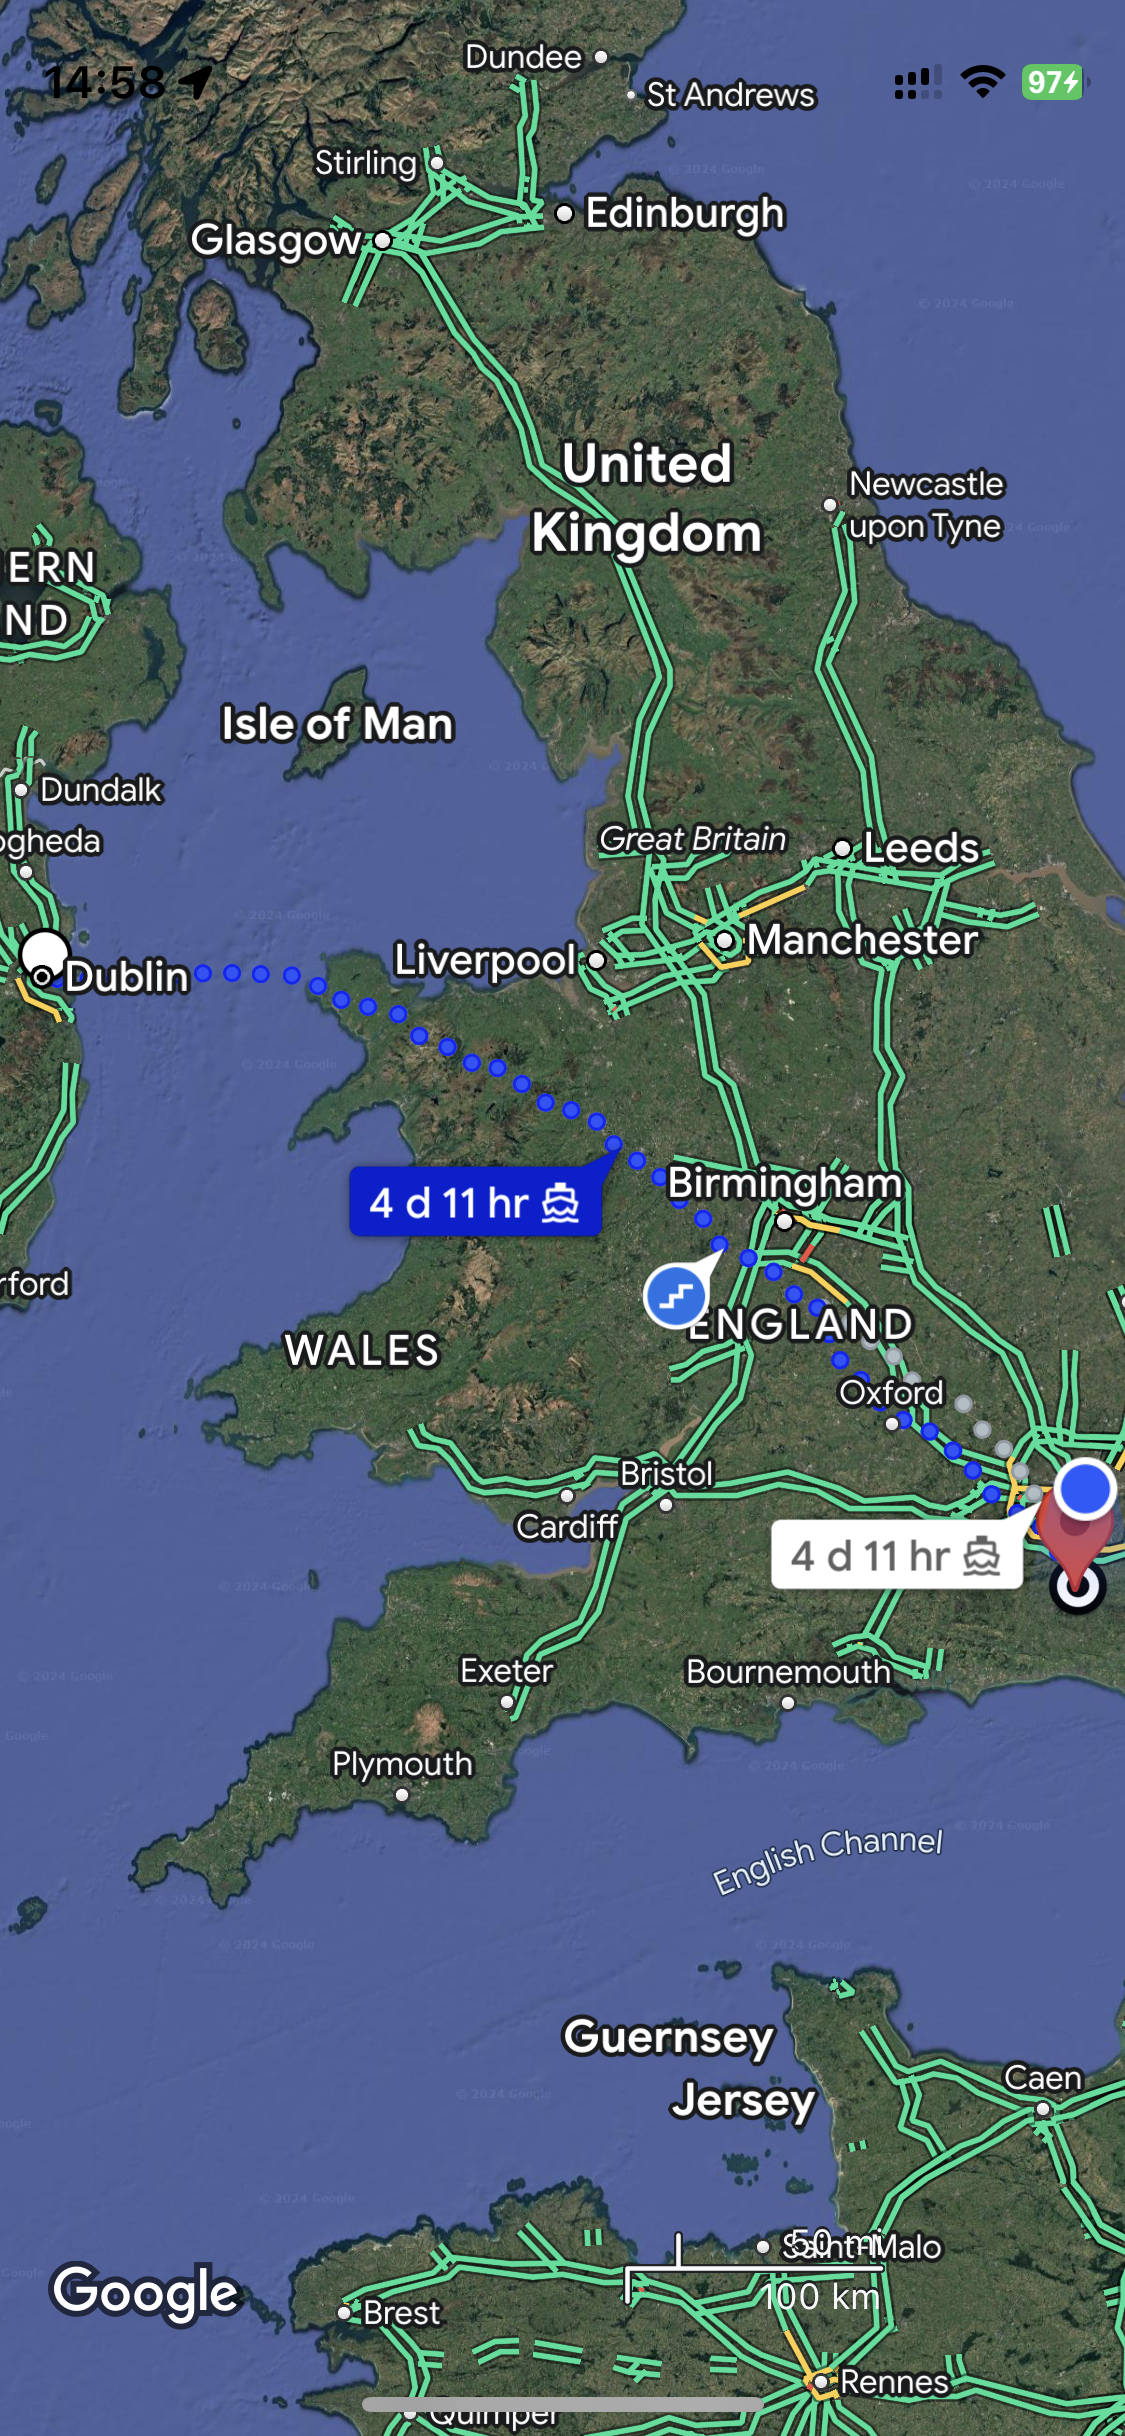The image size is (1125, 2436).
Task: Select the white alternate 4 d 11 hr route label
Action: 897,1555
